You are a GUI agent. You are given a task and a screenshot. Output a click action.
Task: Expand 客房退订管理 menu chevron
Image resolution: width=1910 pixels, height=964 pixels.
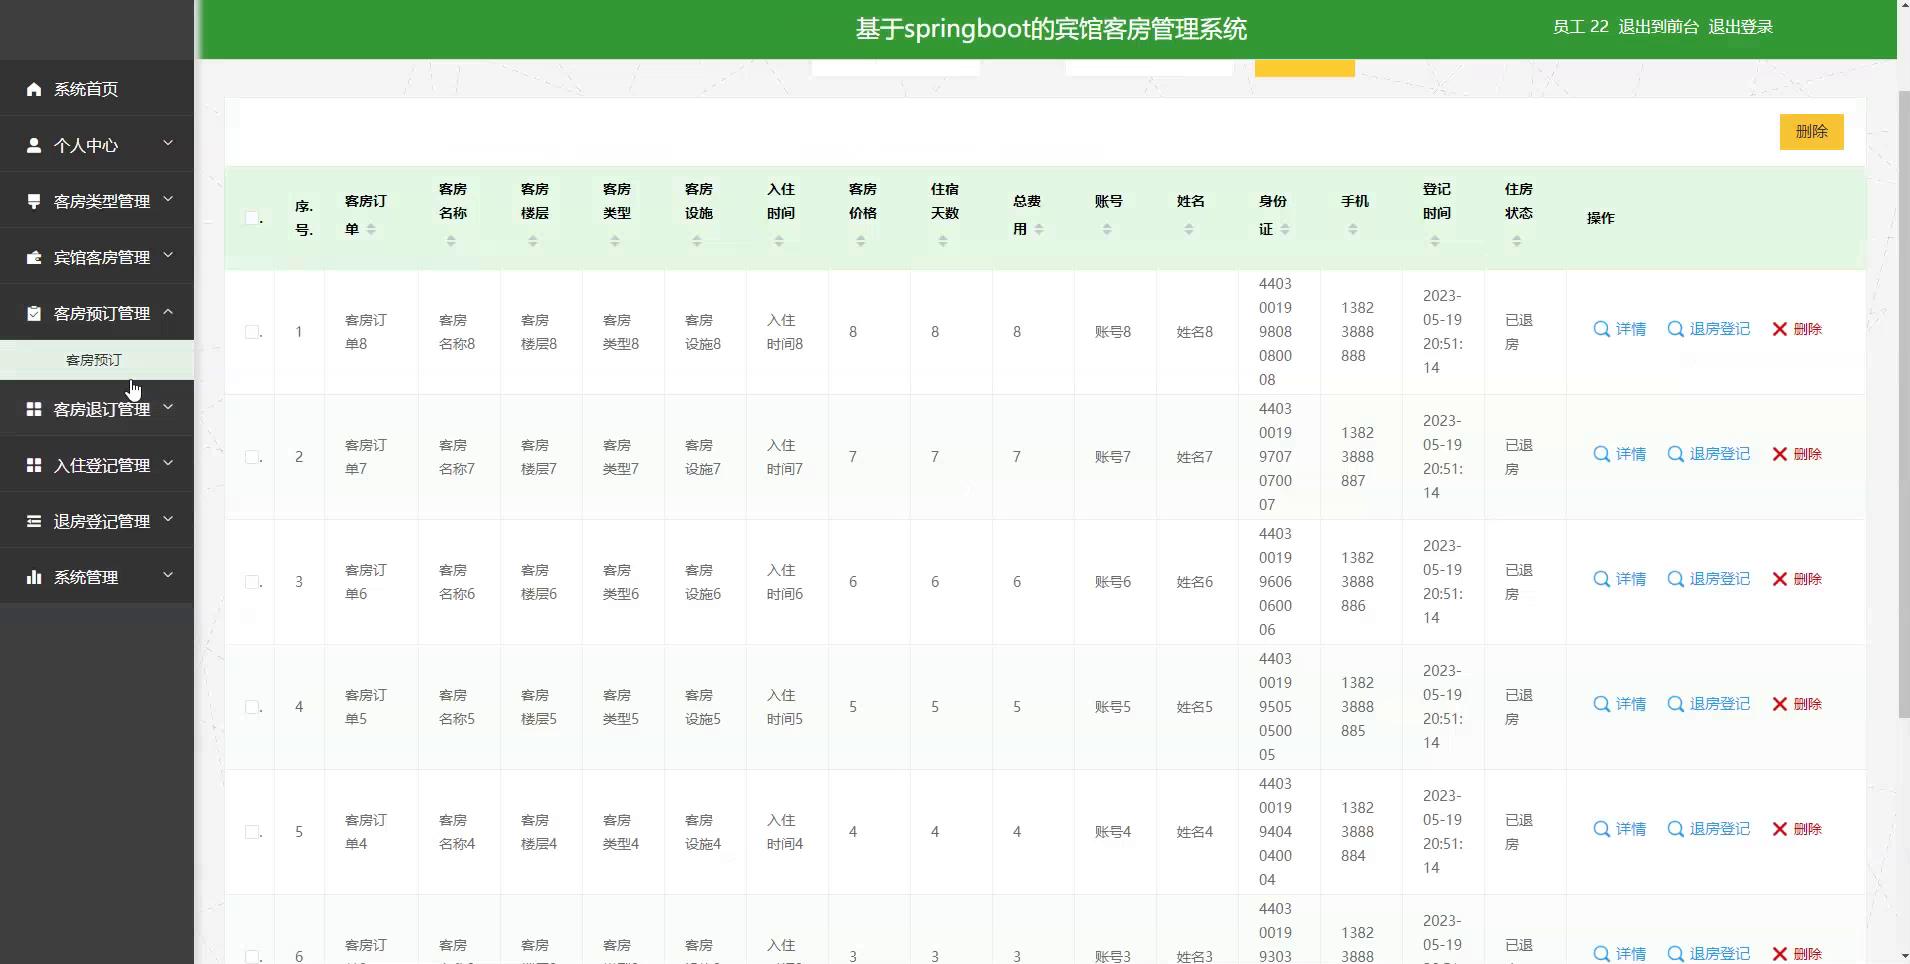168,408
